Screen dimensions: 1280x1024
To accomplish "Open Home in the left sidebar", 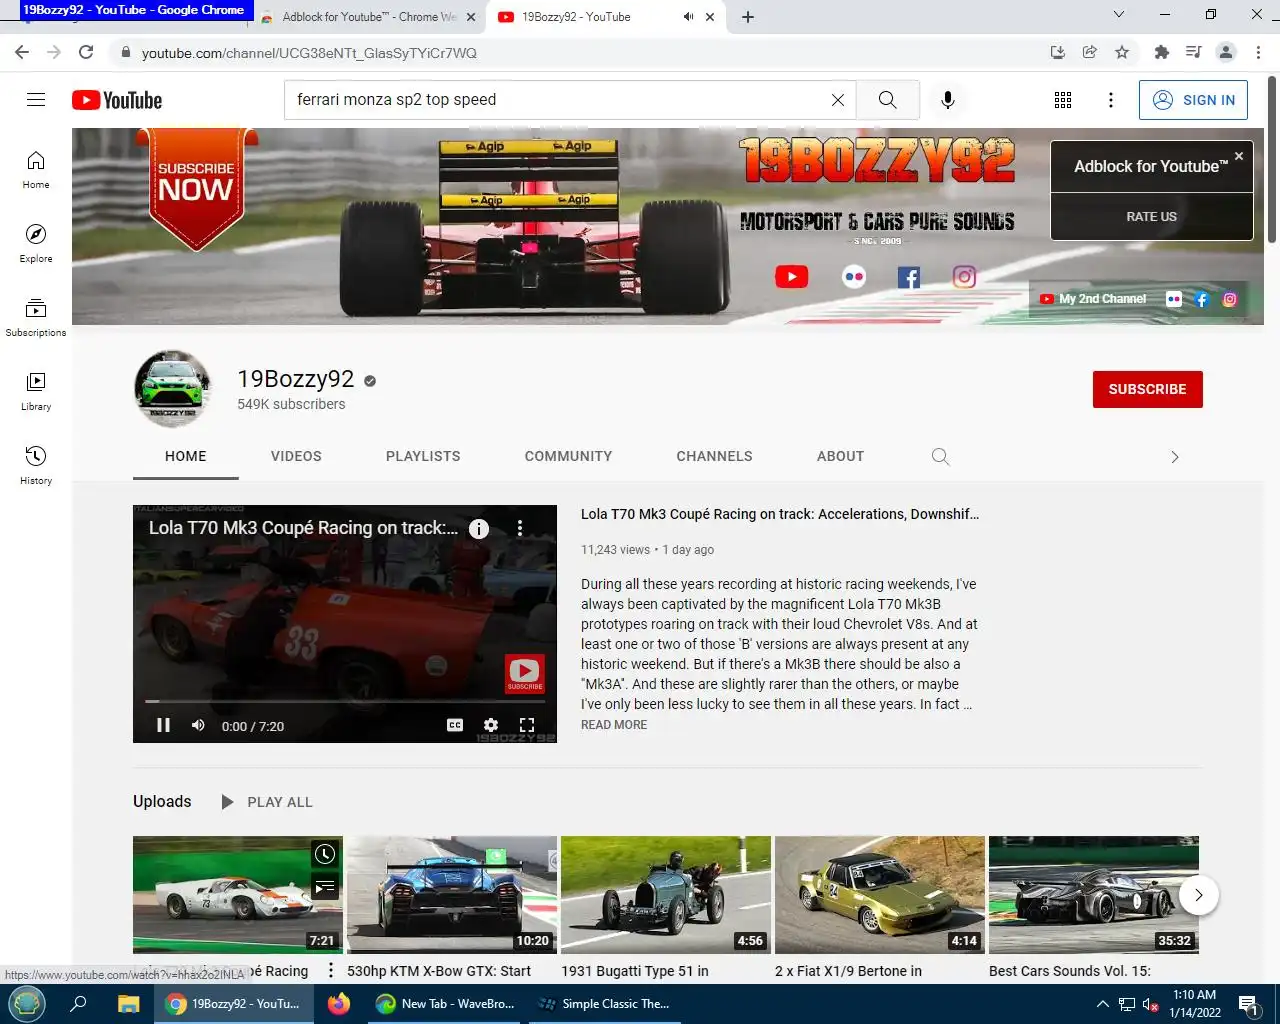I will [x=36, y=169].
